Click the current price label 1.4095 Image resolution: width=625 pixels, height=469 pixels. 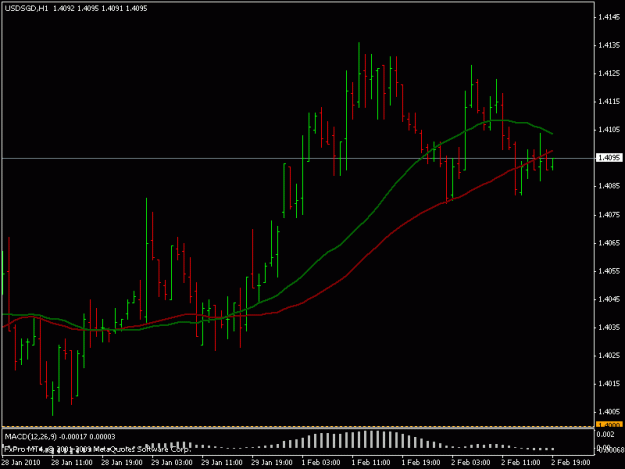pos(609,158)
